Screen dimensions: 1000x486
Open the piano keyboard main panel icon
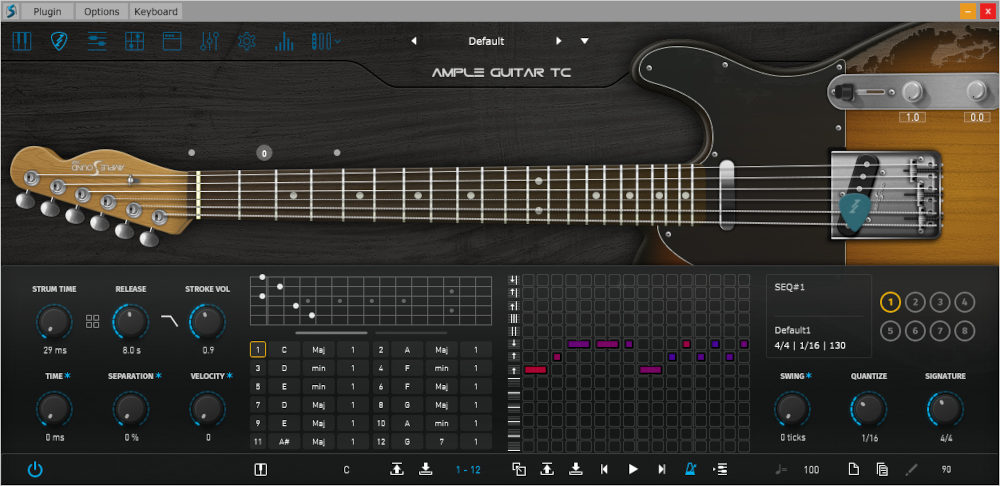pos(22,41)
